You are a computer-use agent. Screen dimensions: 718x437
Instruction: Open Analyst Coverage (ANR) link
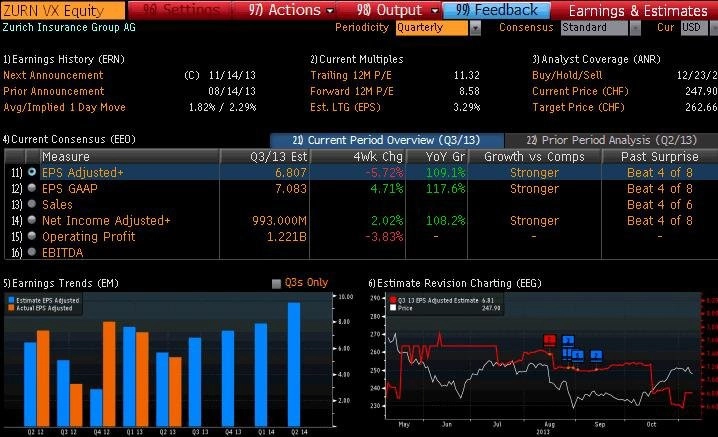click(x=596, y=59)
